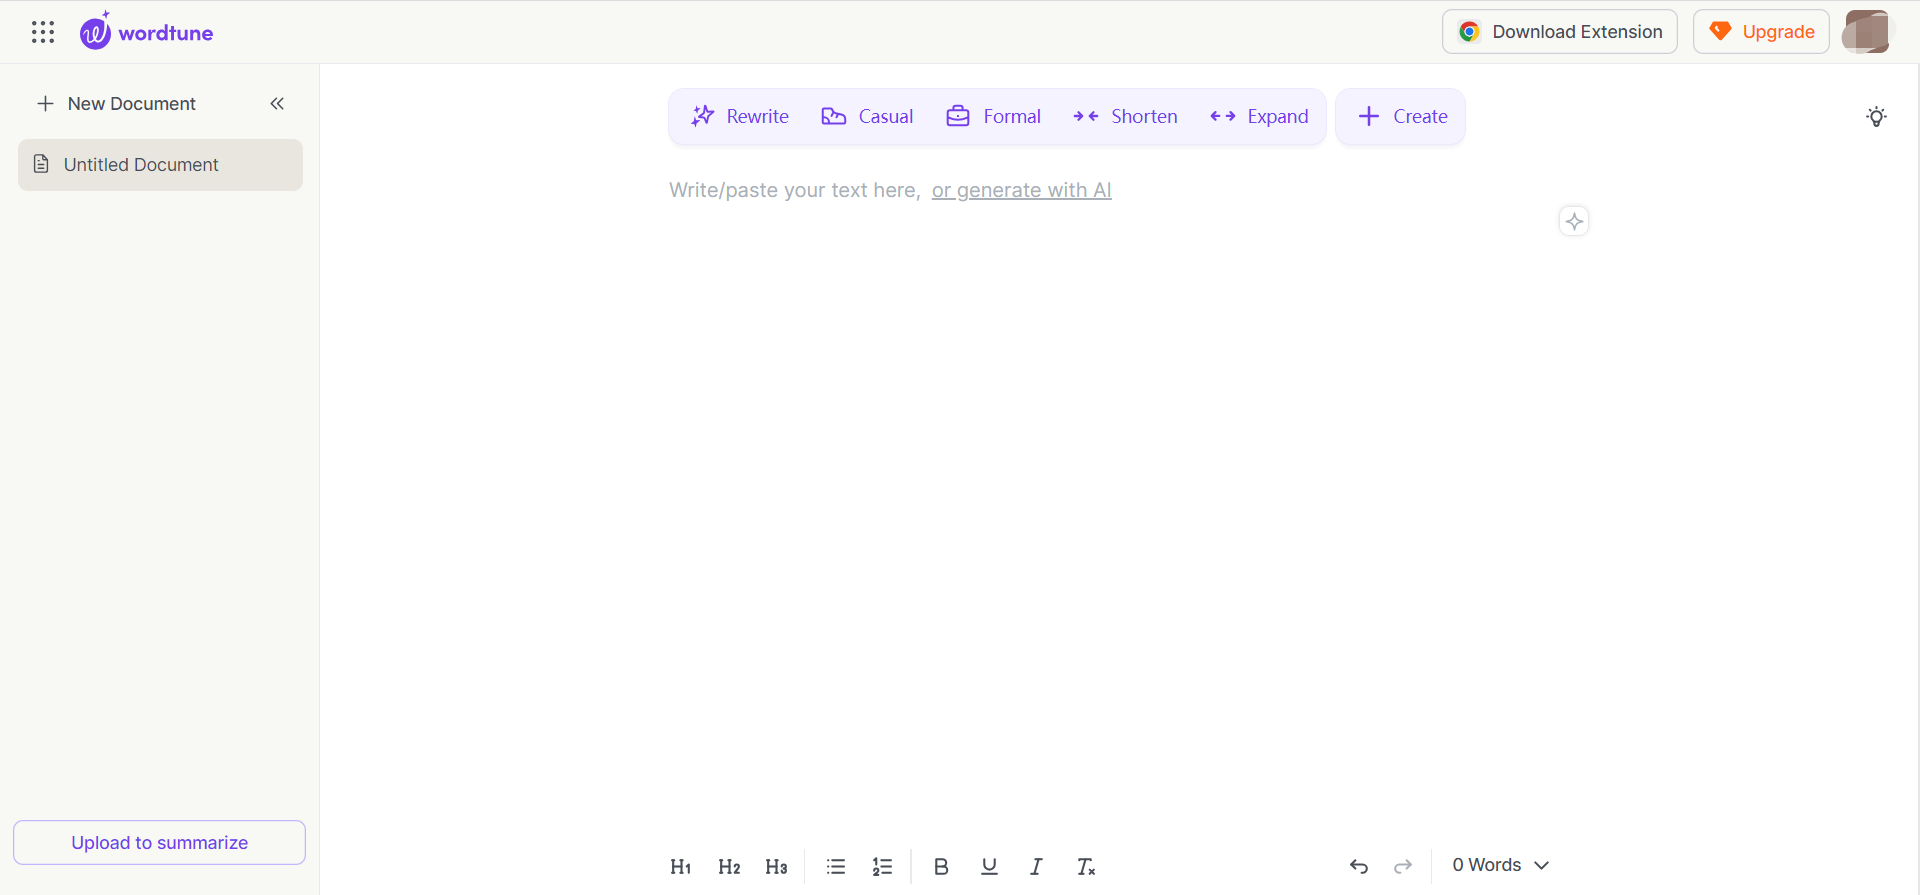Apply Formal tone

993,117
